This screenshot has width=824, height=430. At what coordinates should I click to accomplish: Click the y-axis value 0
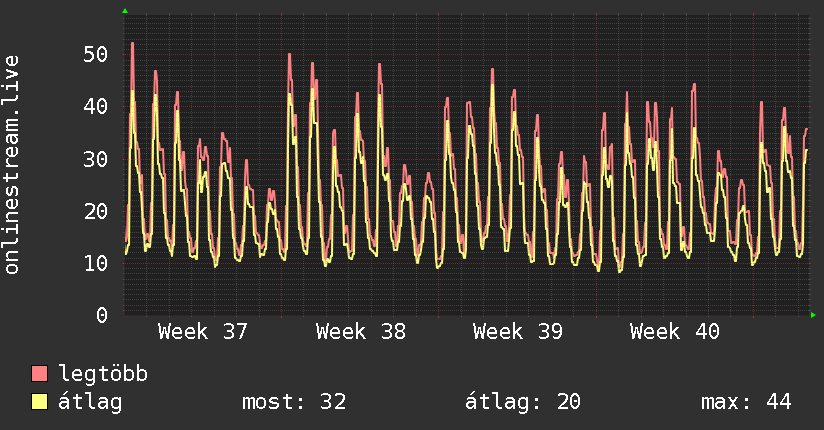(102, 315)
